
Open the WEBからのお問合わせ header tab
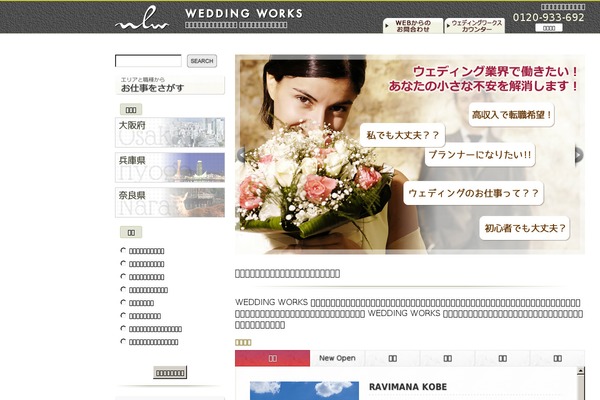pos(413,26)
